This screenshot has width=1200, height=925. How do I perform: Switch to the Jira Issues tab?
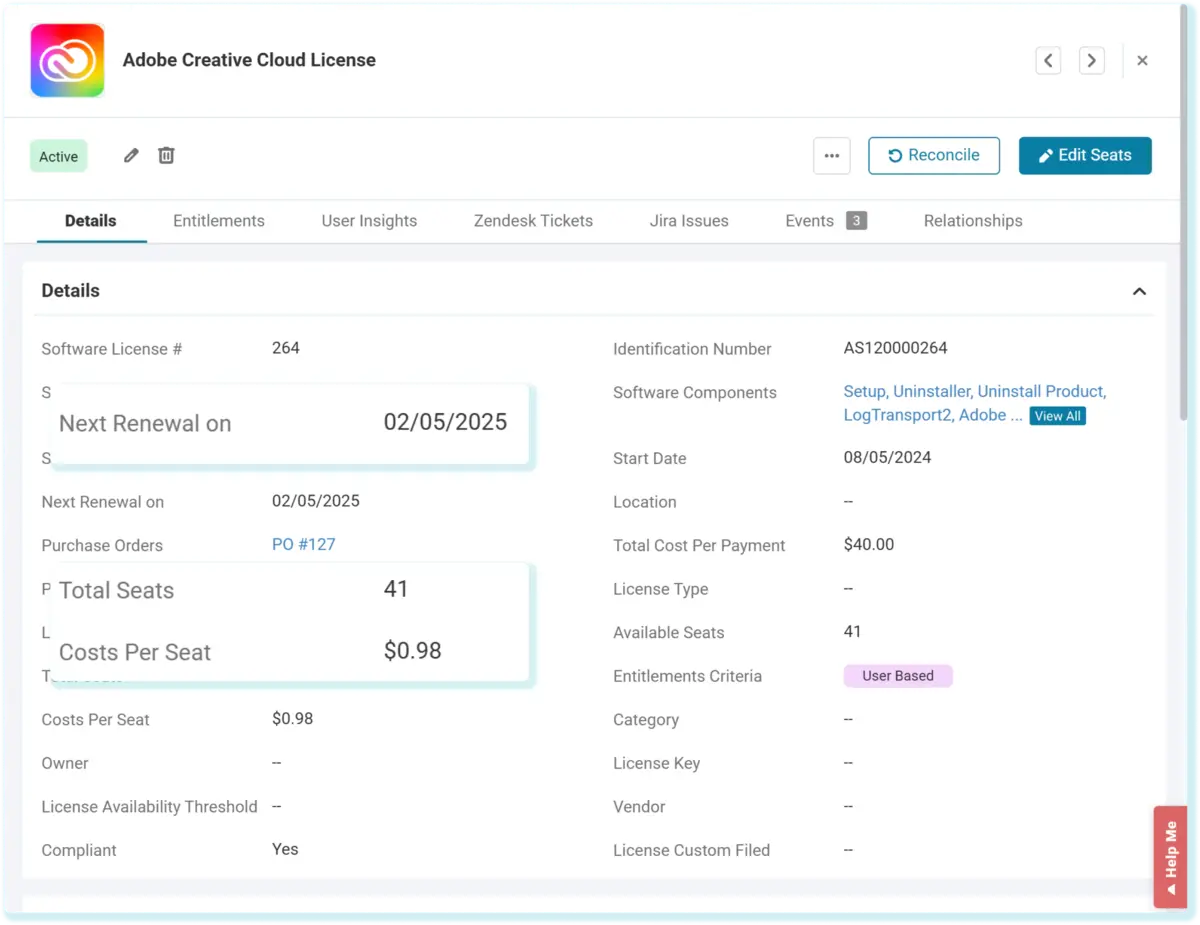[x=689, y=221]
